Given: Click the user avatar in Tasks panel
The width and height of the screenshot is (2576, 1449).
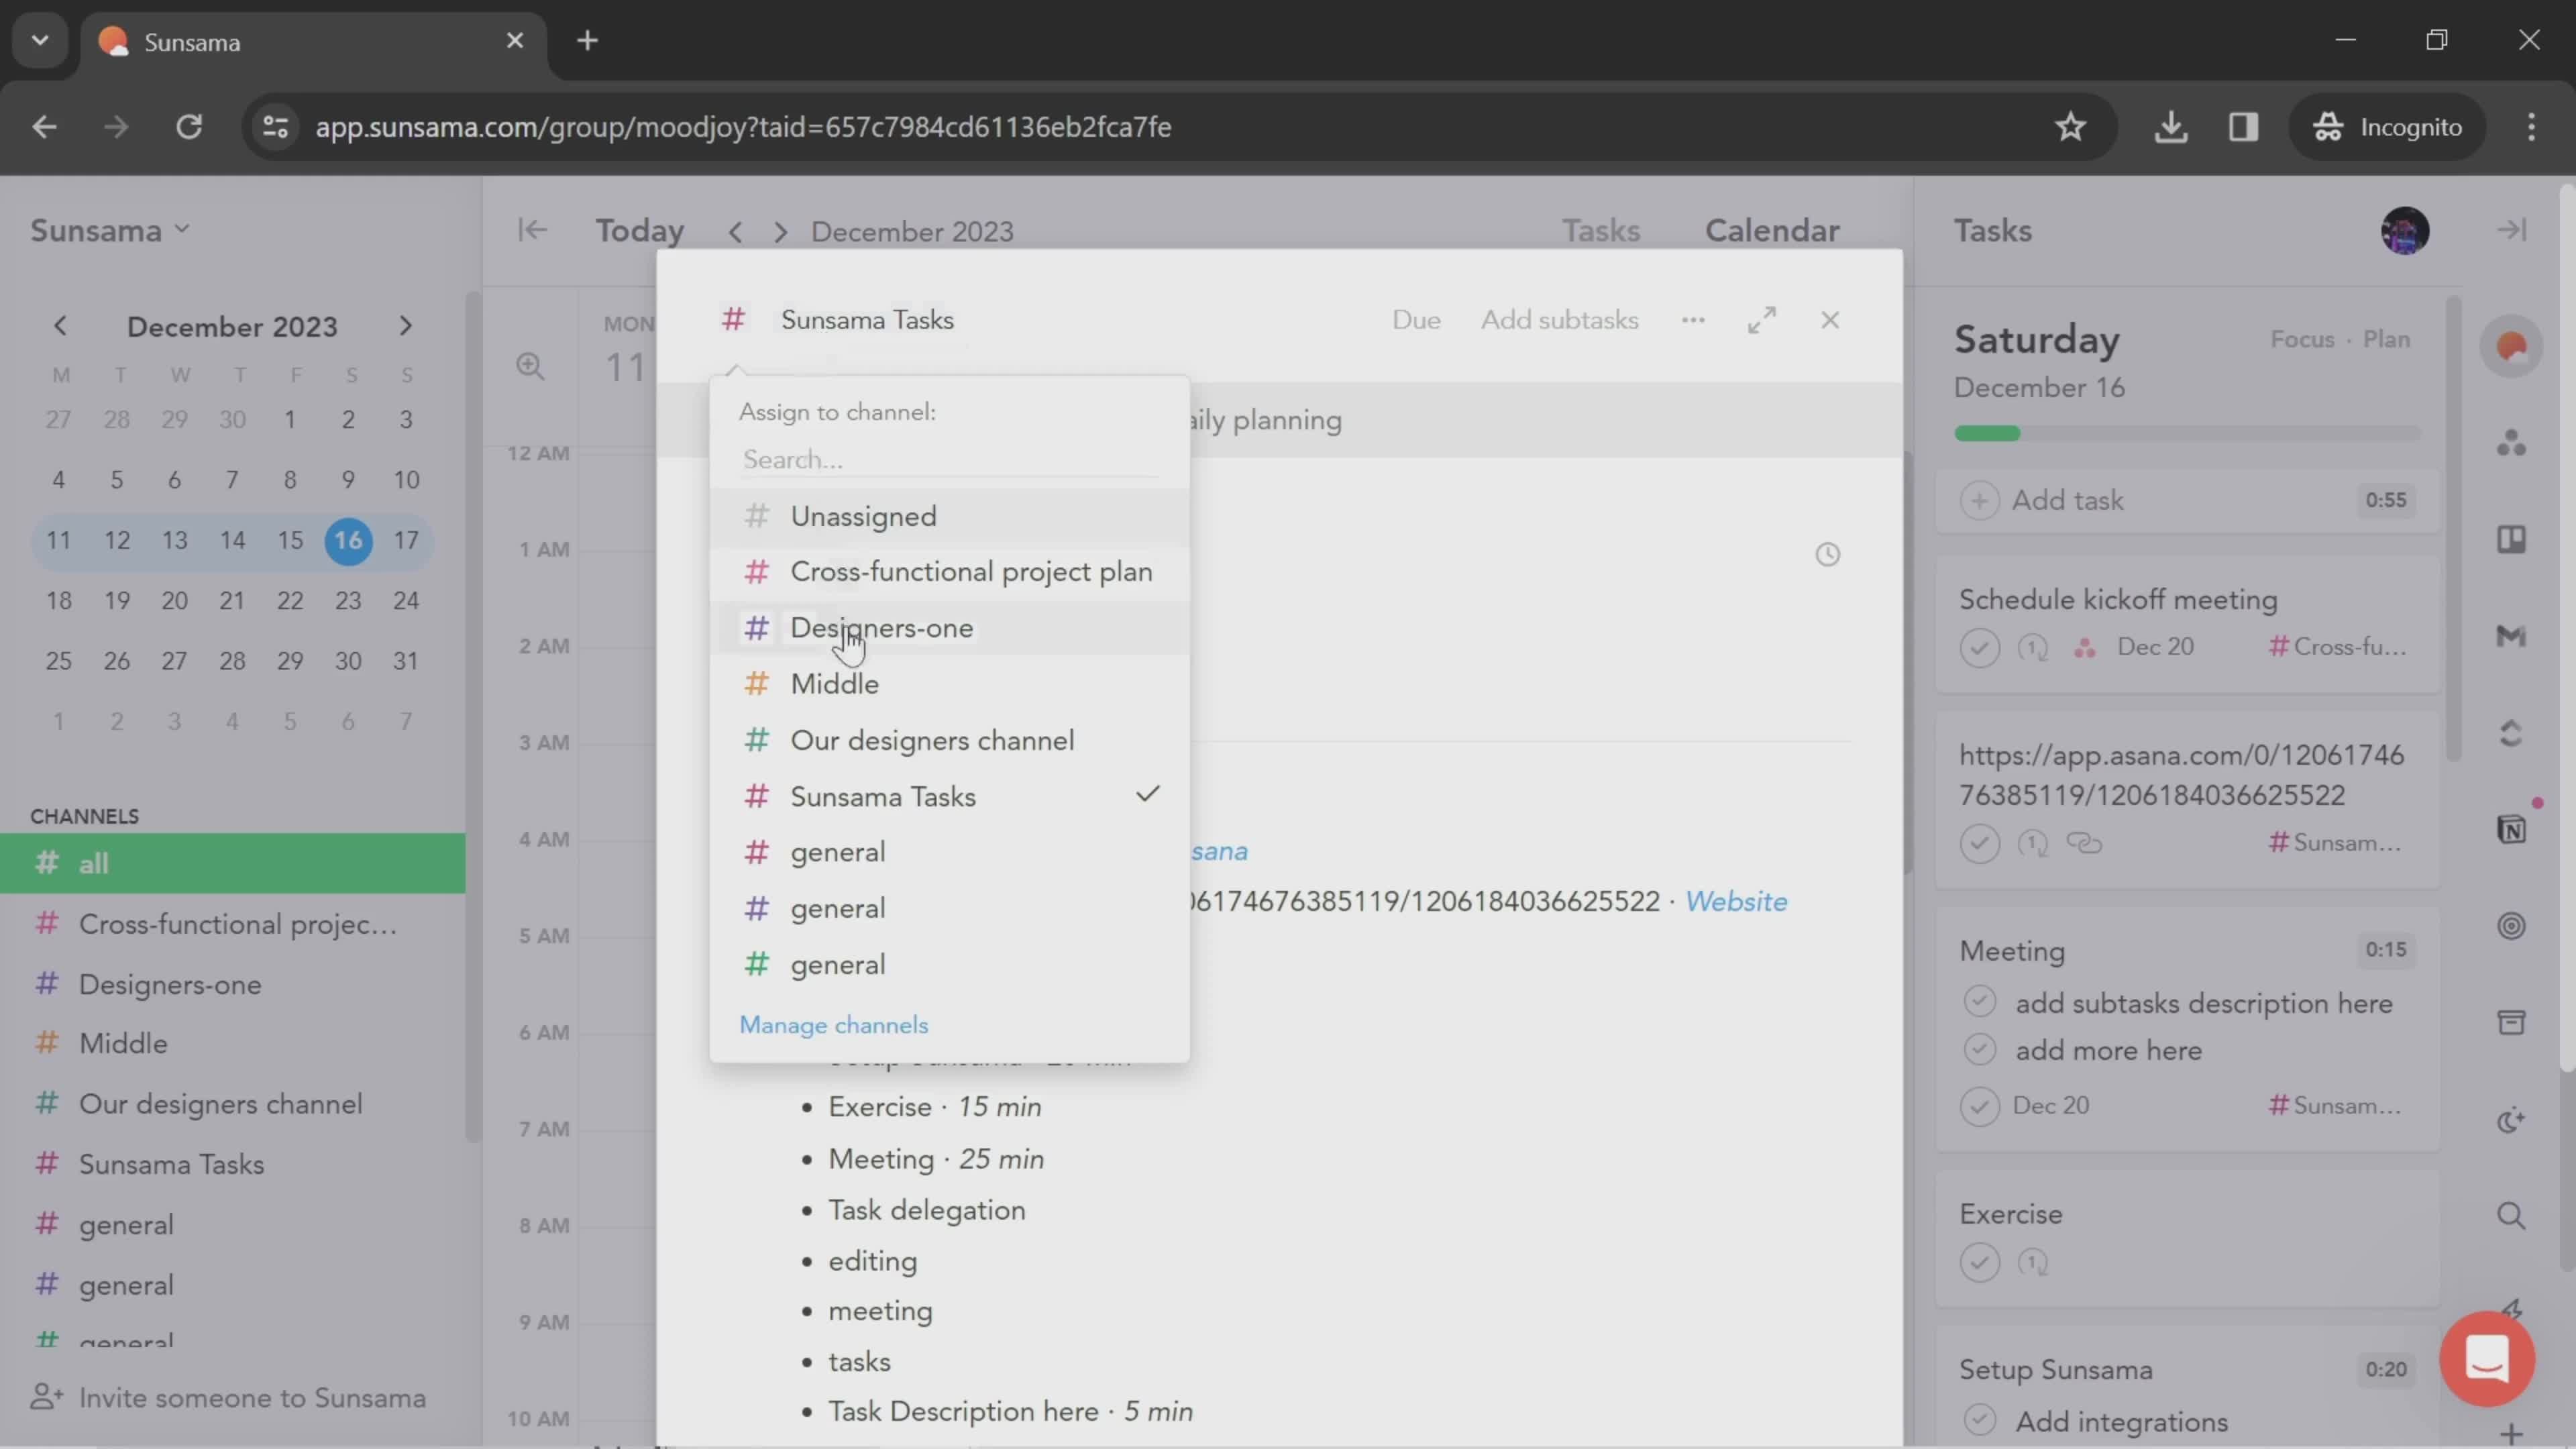Looking at the screenshot, I should point(2405,231).
